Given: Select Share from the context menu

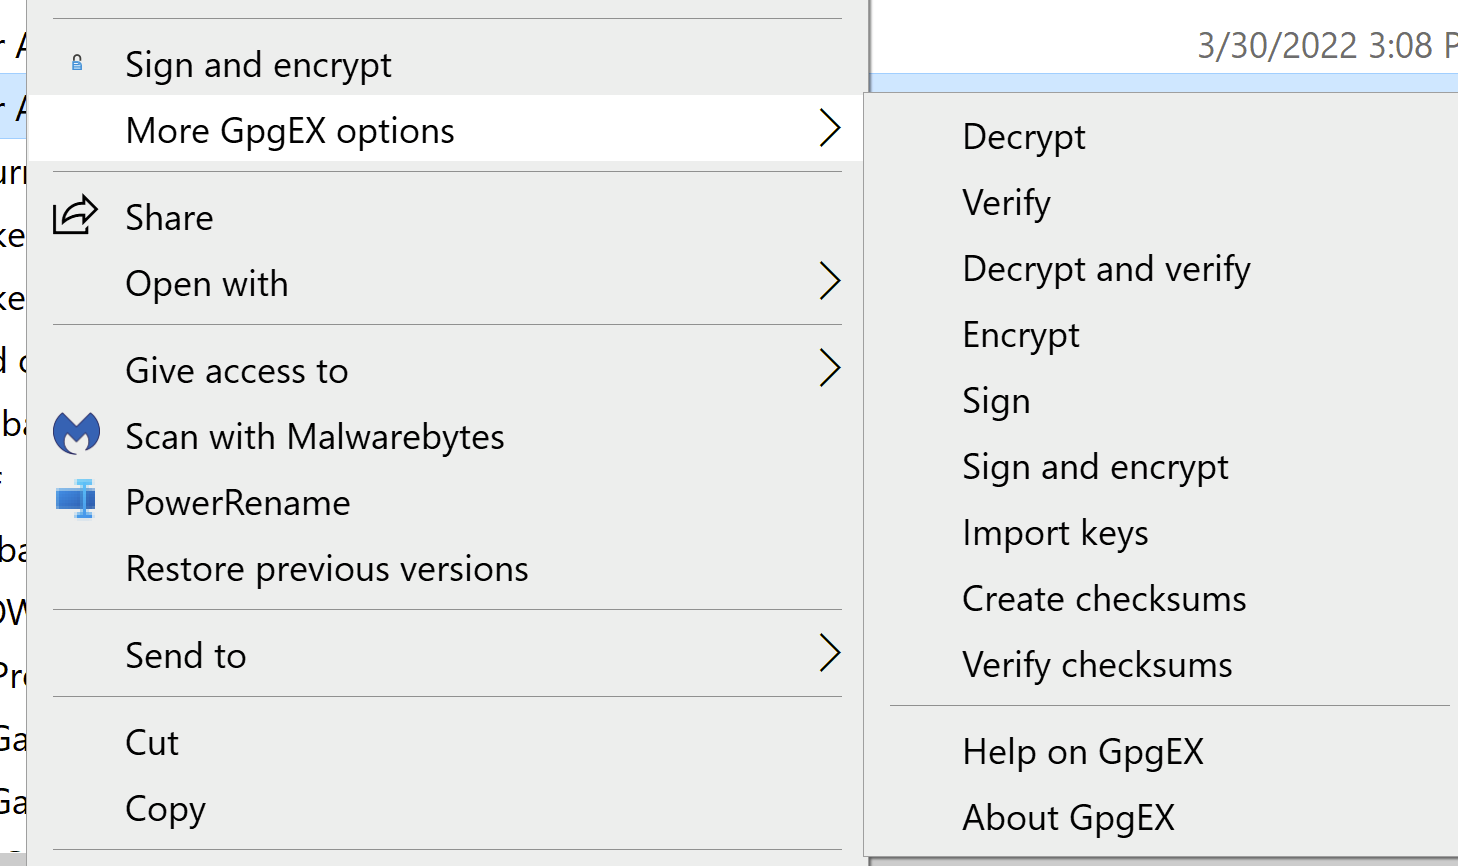Looking at the screenshot, I should click(447, 216).
